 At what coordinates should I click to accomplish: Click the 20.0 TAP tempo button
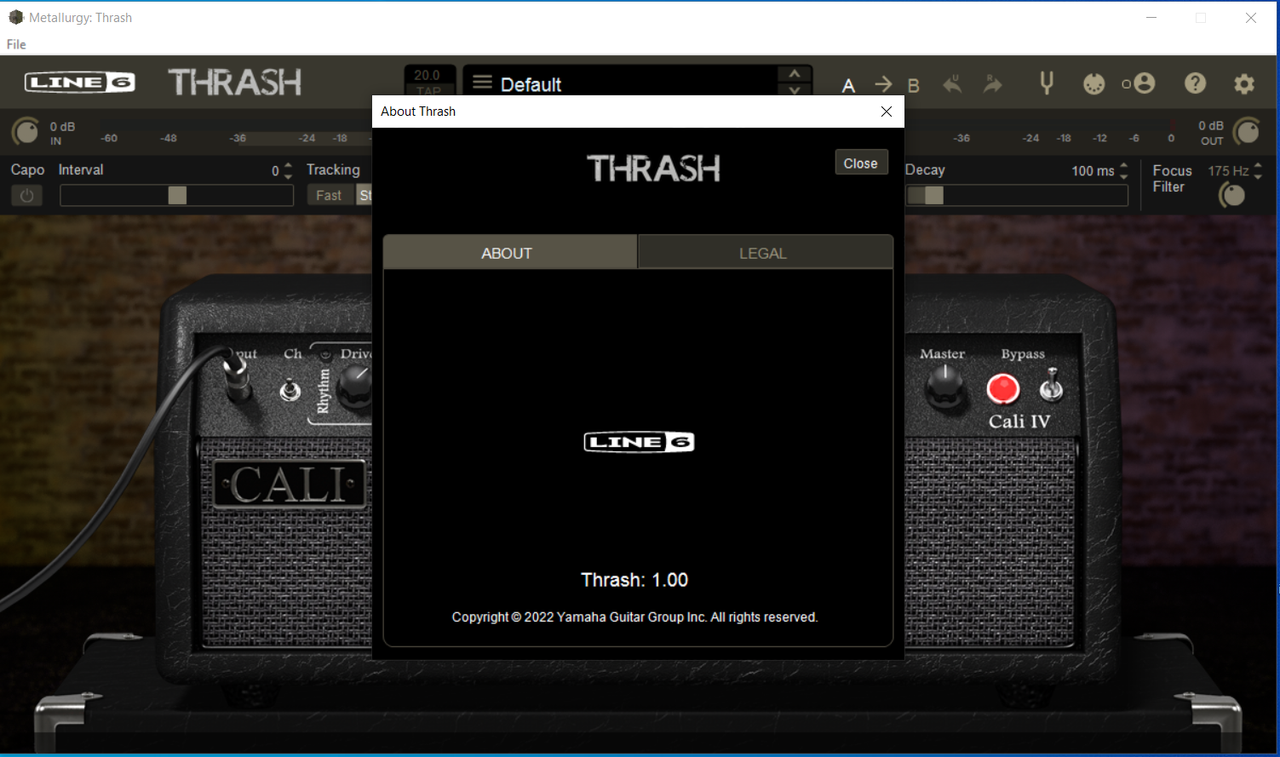click(x=428, y=82)
